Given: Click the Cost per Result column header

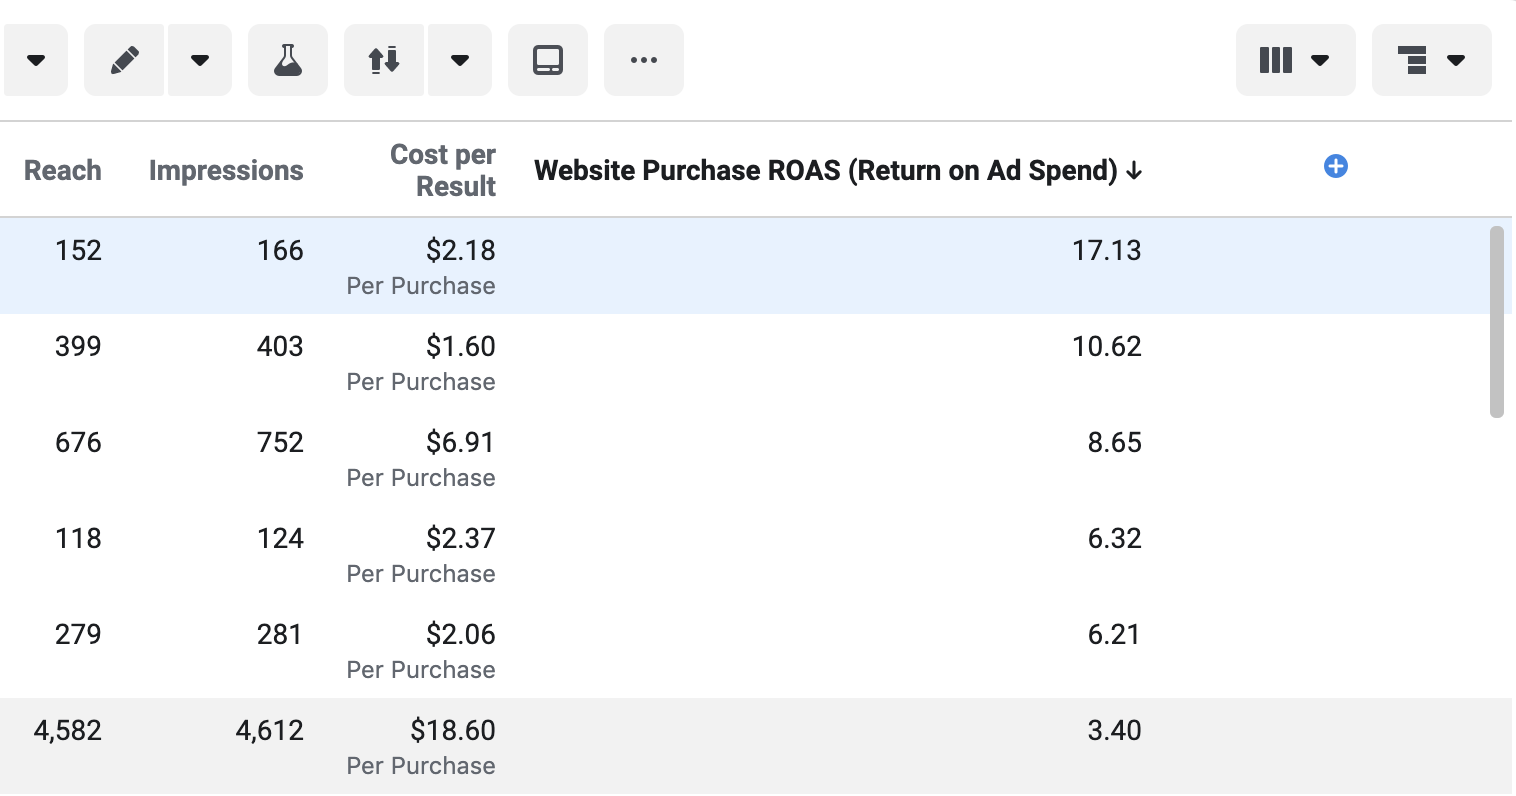Looking at the screenshot, I should click(x=443, y=170).
